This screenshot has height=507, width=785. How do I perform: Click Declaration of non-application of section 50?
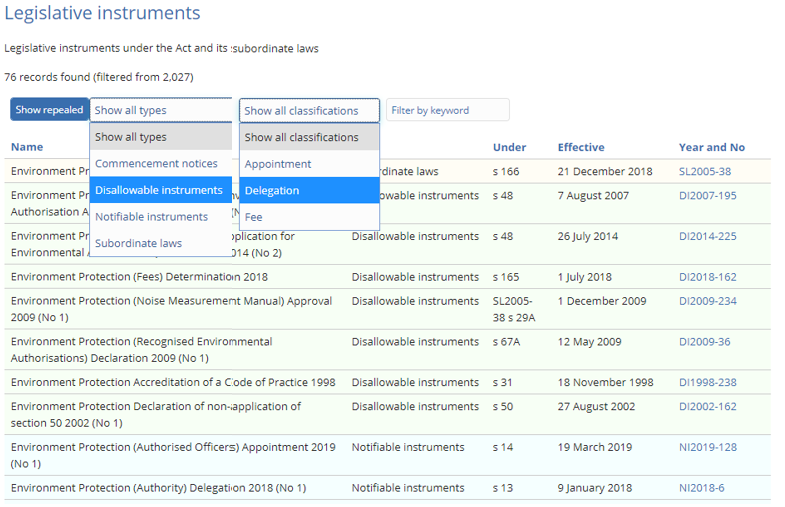(x=156, y=414)
